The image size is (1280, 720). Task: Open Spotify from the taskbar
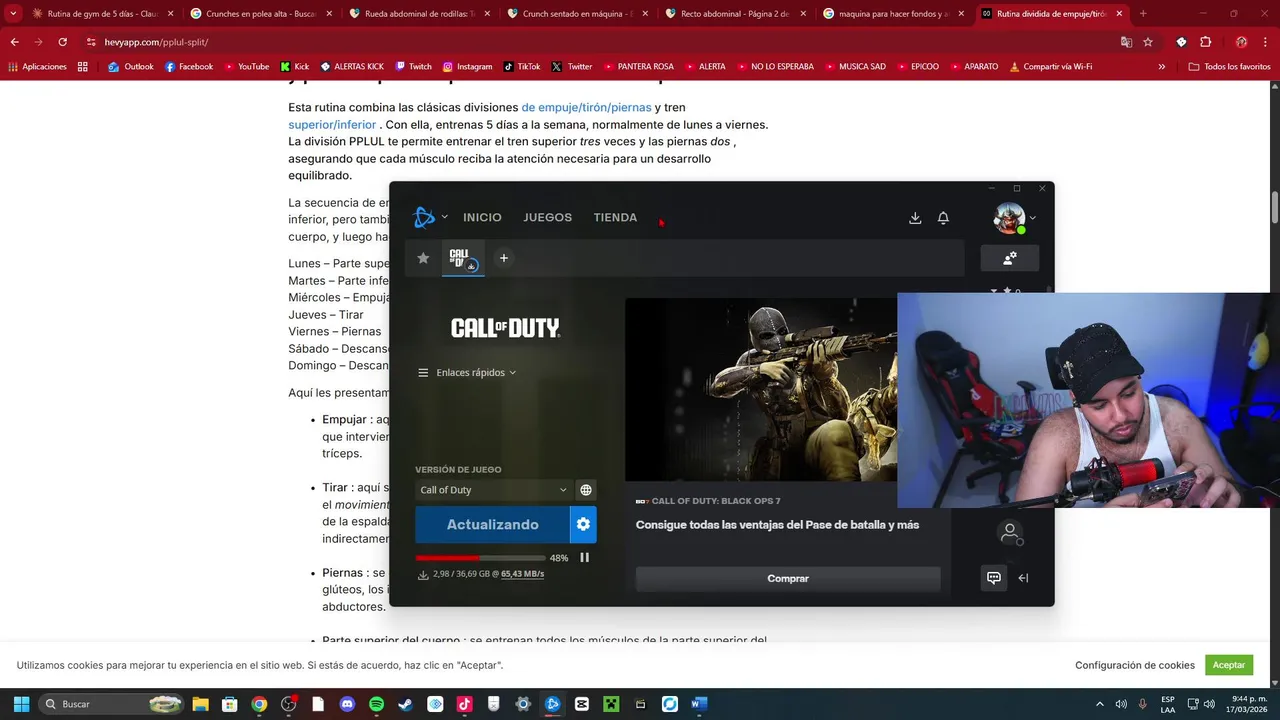click(376, 704)
